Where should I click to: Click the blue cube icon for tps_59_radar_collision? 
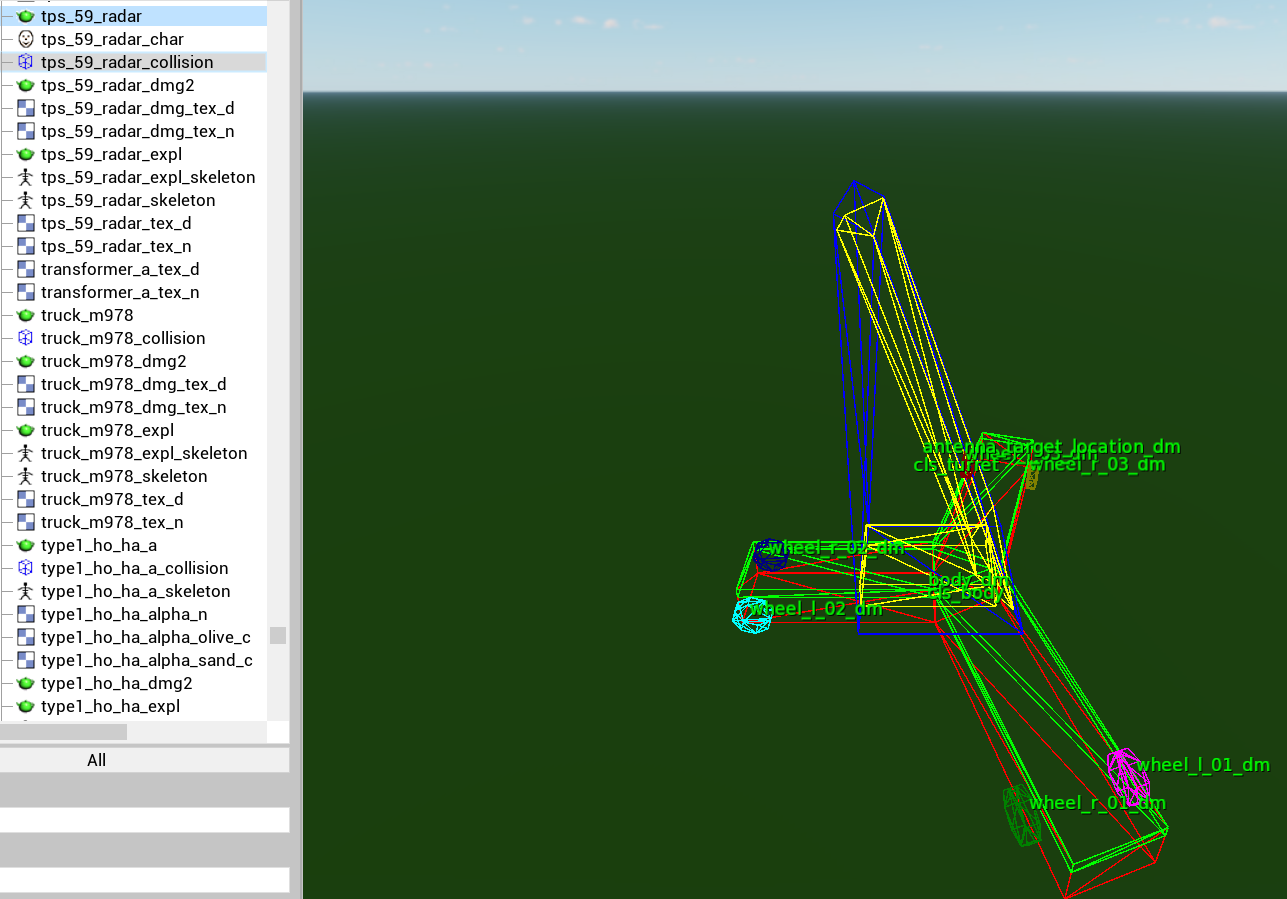click(x=26, y=62)
